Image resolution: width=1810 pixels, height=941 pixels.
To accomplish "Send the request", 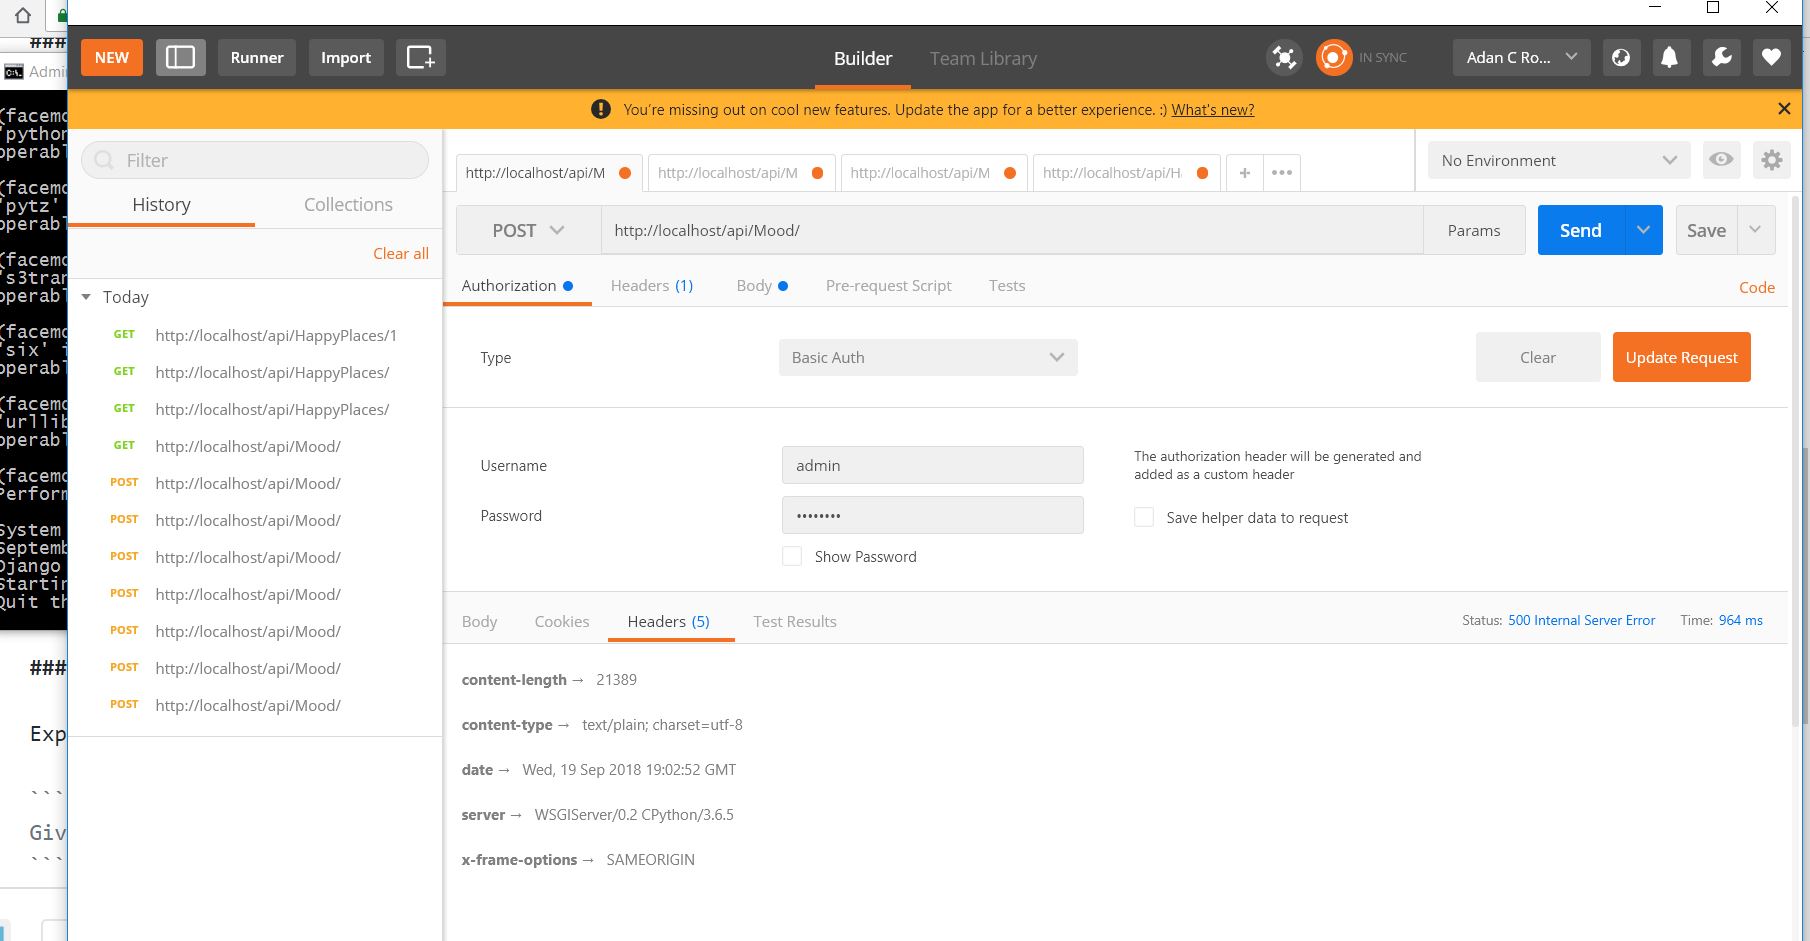I will tap(1580, 230).
